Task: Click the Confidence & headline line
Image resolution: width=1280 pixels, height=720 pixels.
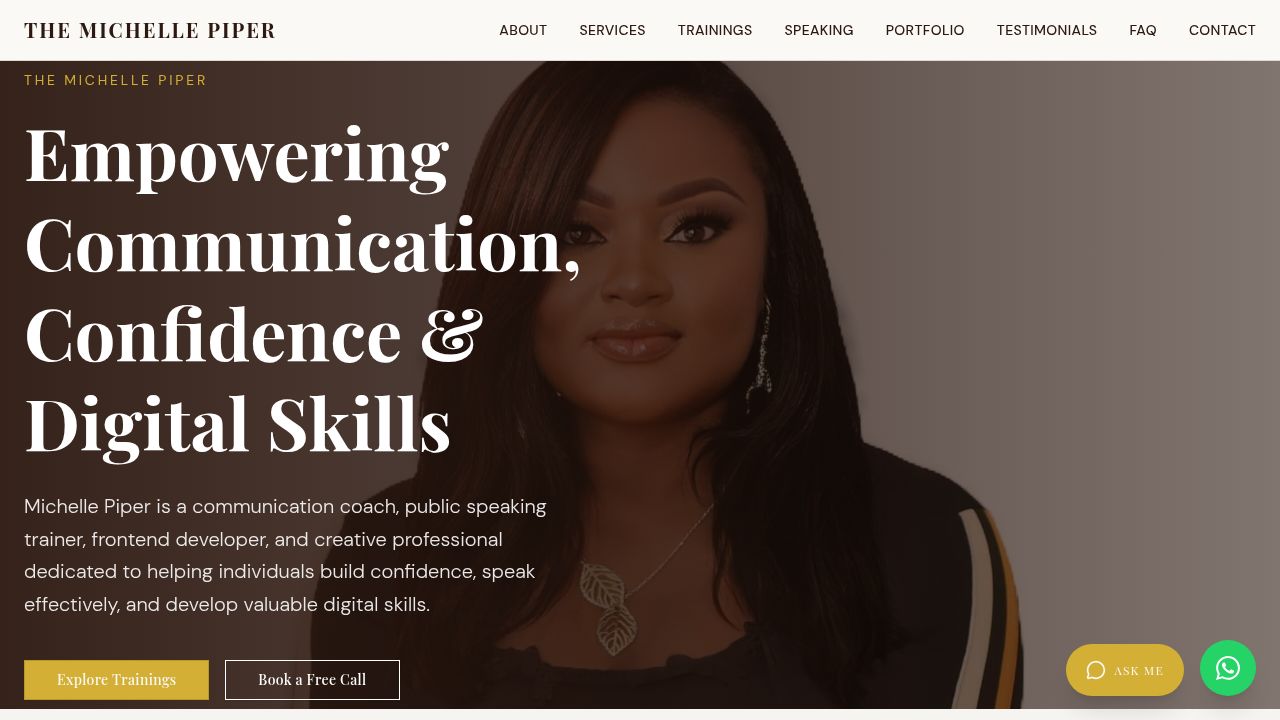Action: tap(254, 333)
